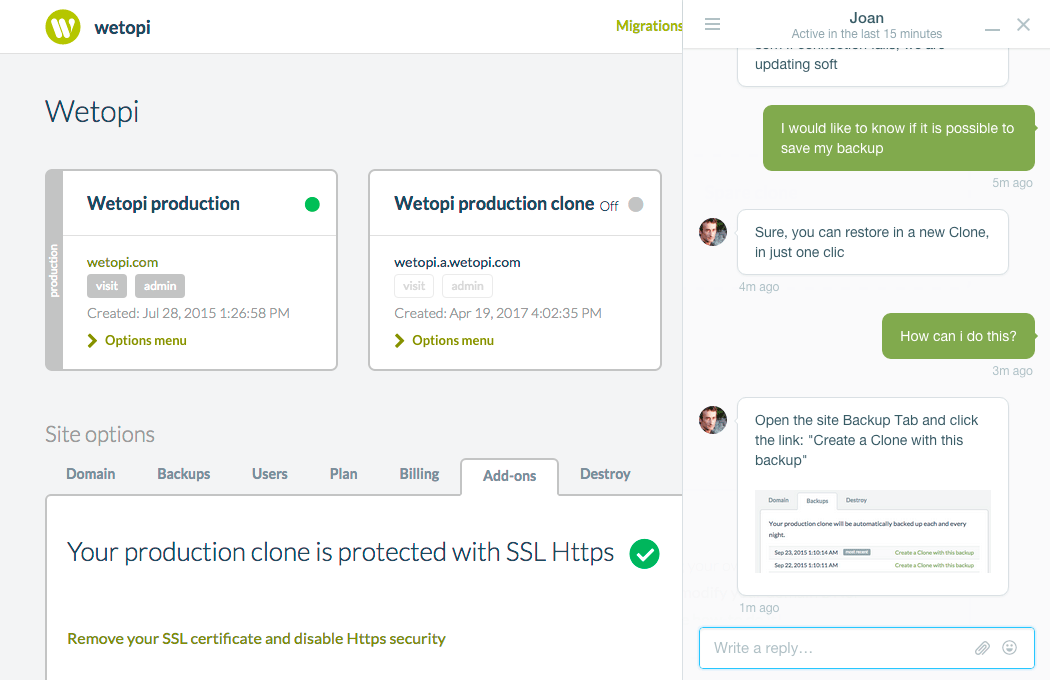Click the Wetopi logo icon
This screenshot has height=680, width=1050.
[63, 27]
